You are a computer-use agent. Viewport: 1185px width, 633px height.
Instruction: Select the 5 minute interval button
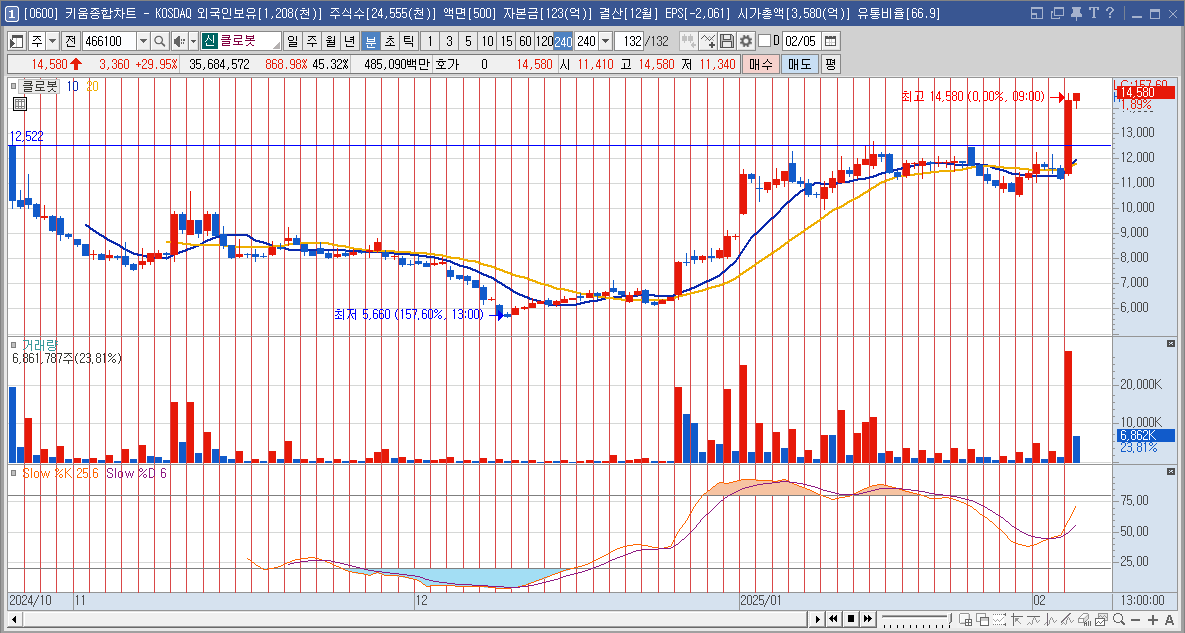468,42
